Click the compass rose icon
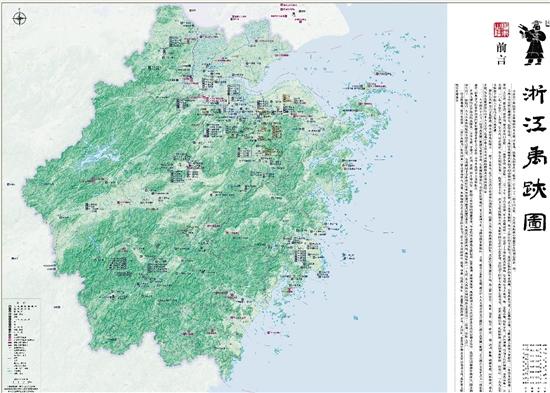 point(20,18)
